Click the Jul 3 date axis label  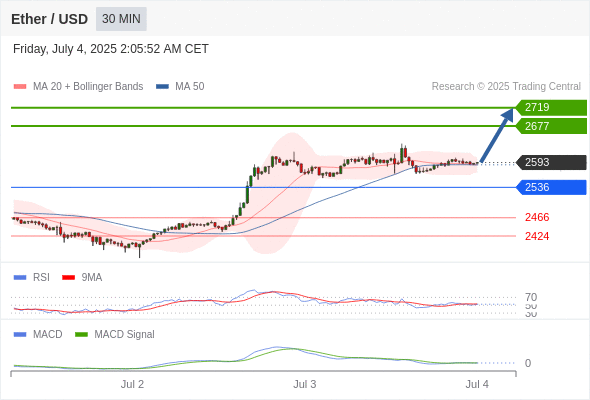coord(304,384)
